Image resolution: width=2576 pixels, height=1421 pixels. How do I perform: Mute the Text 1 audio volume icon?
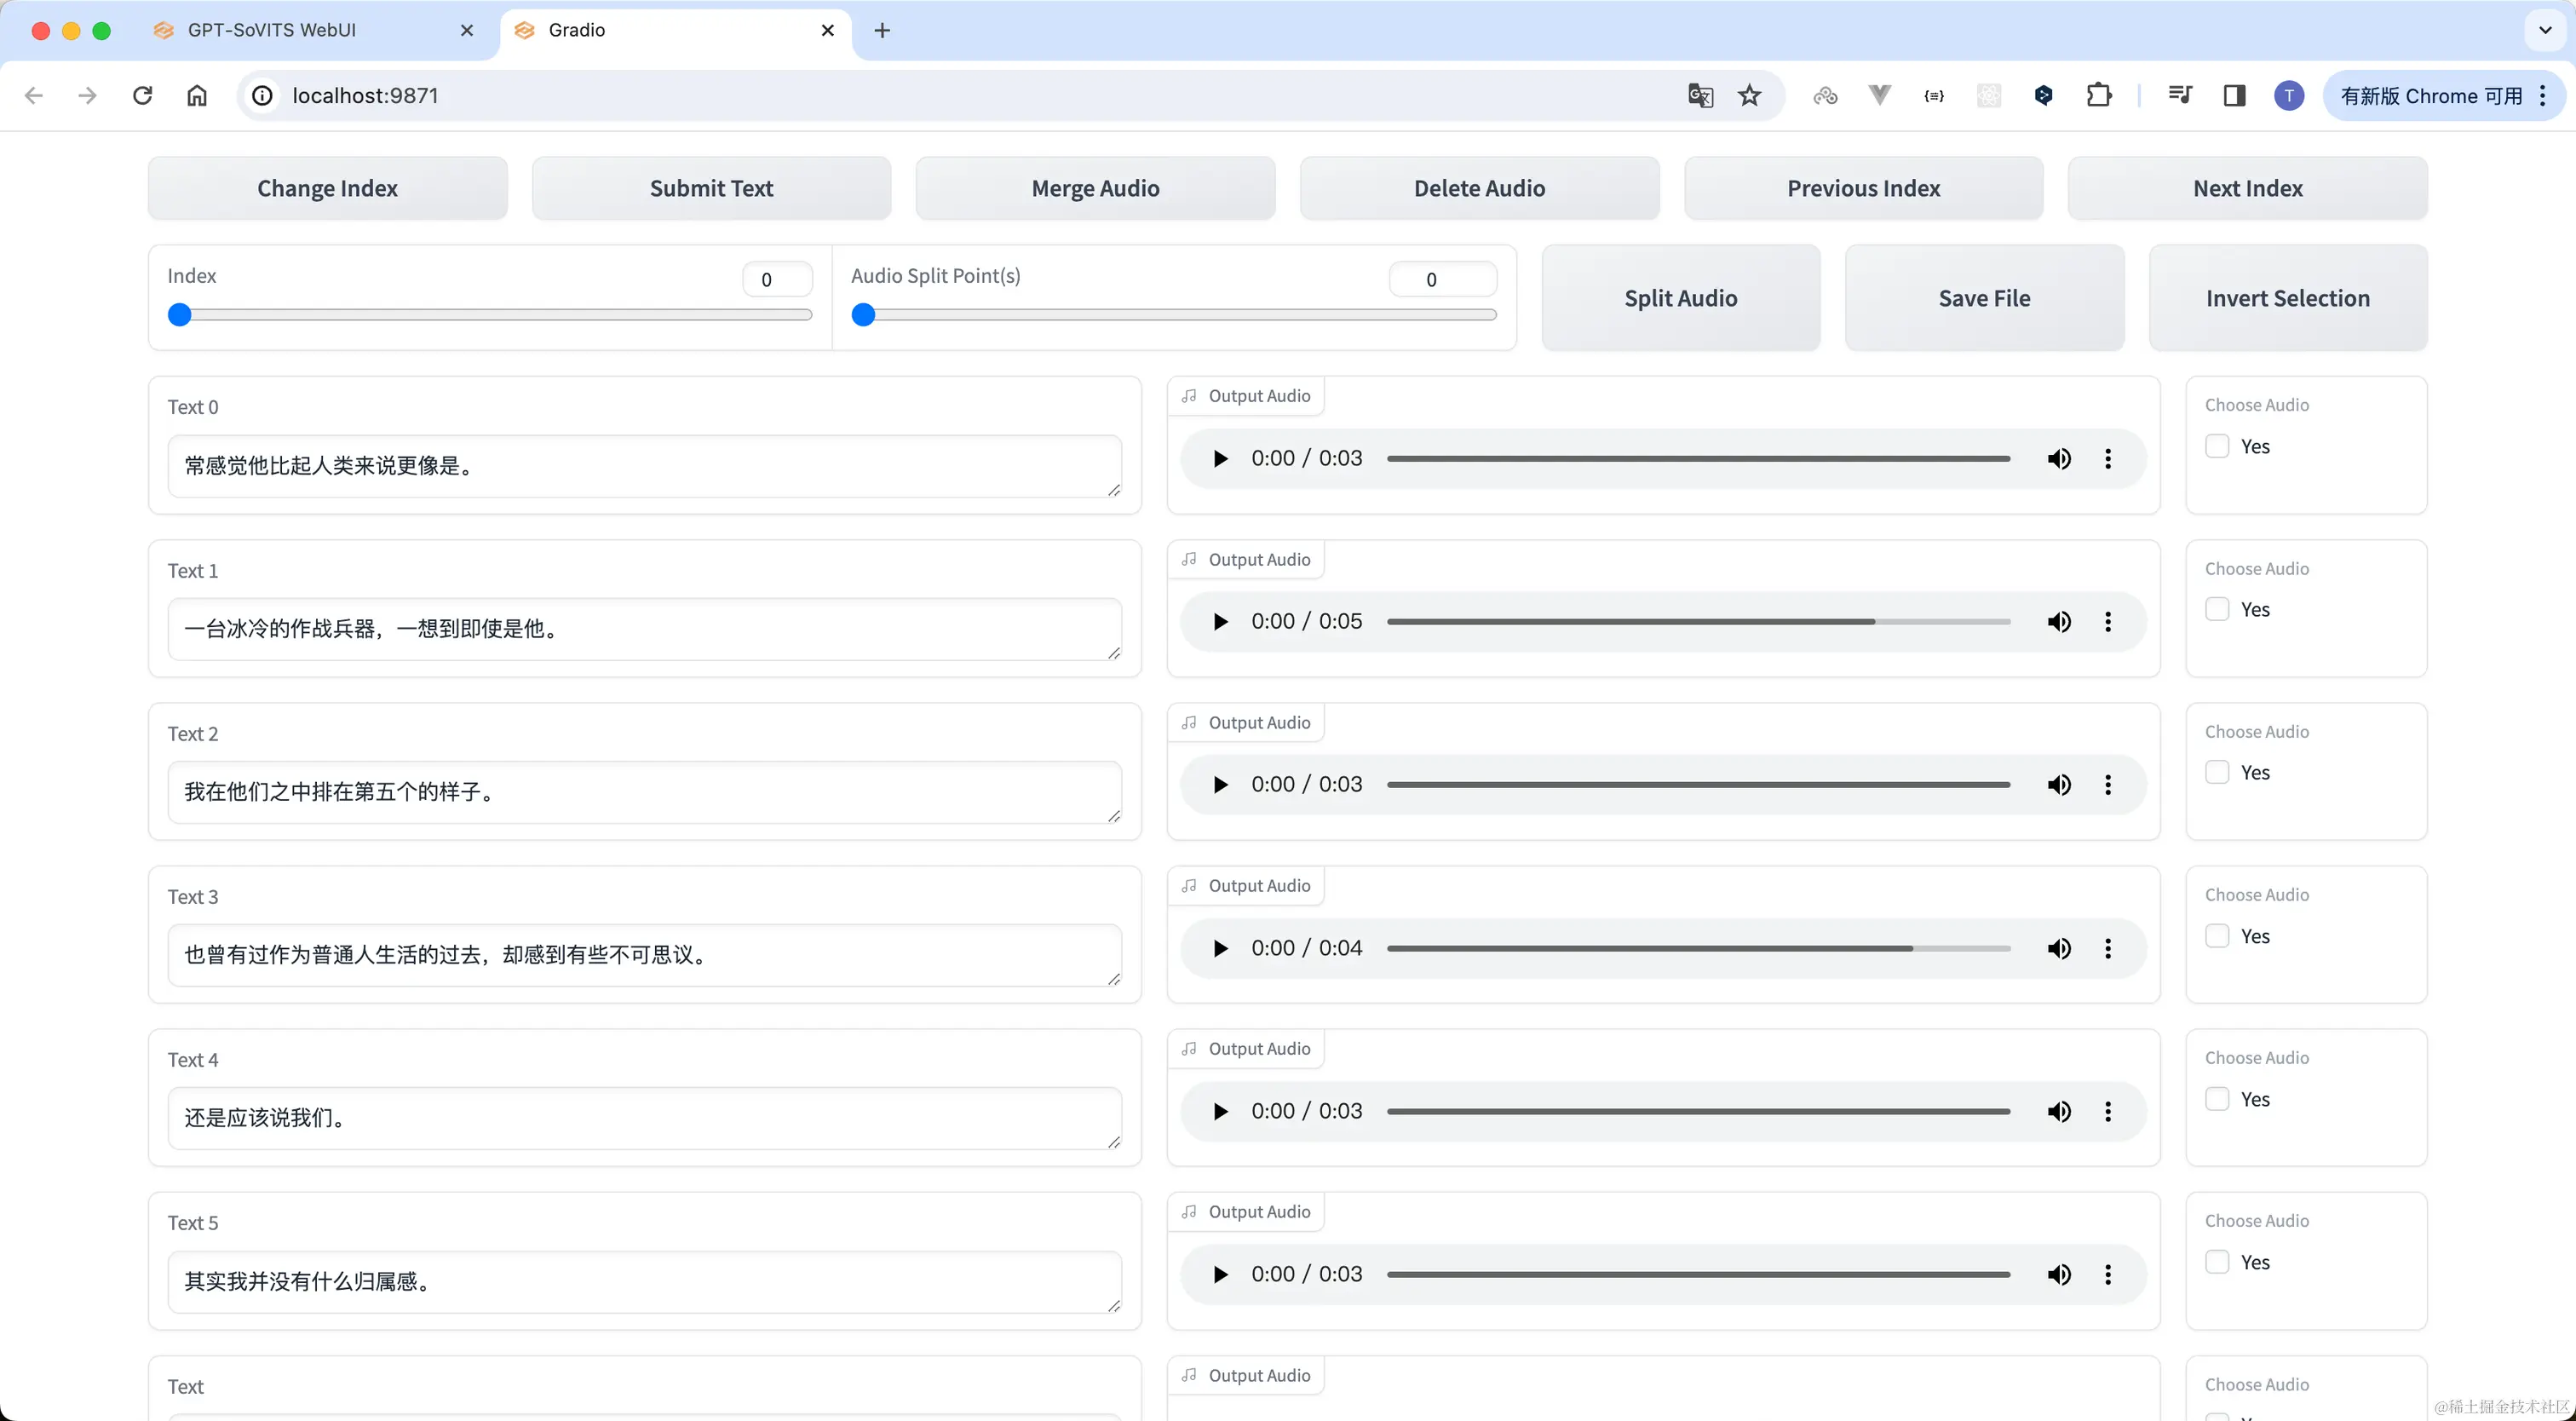(2059, 622)
